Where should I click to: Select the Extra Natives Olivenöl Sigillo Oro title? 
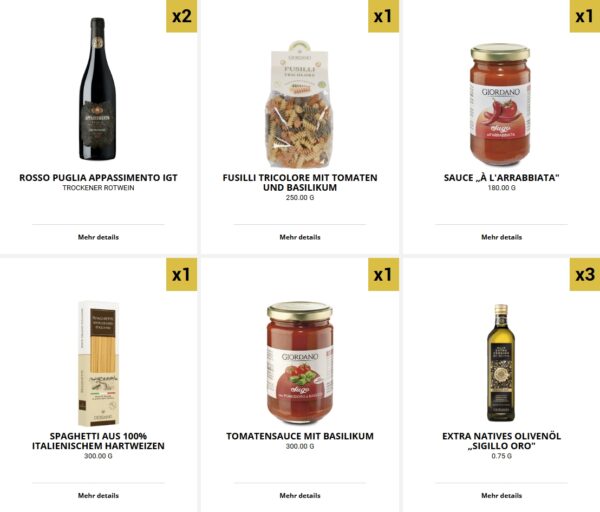tap(502, 441)
